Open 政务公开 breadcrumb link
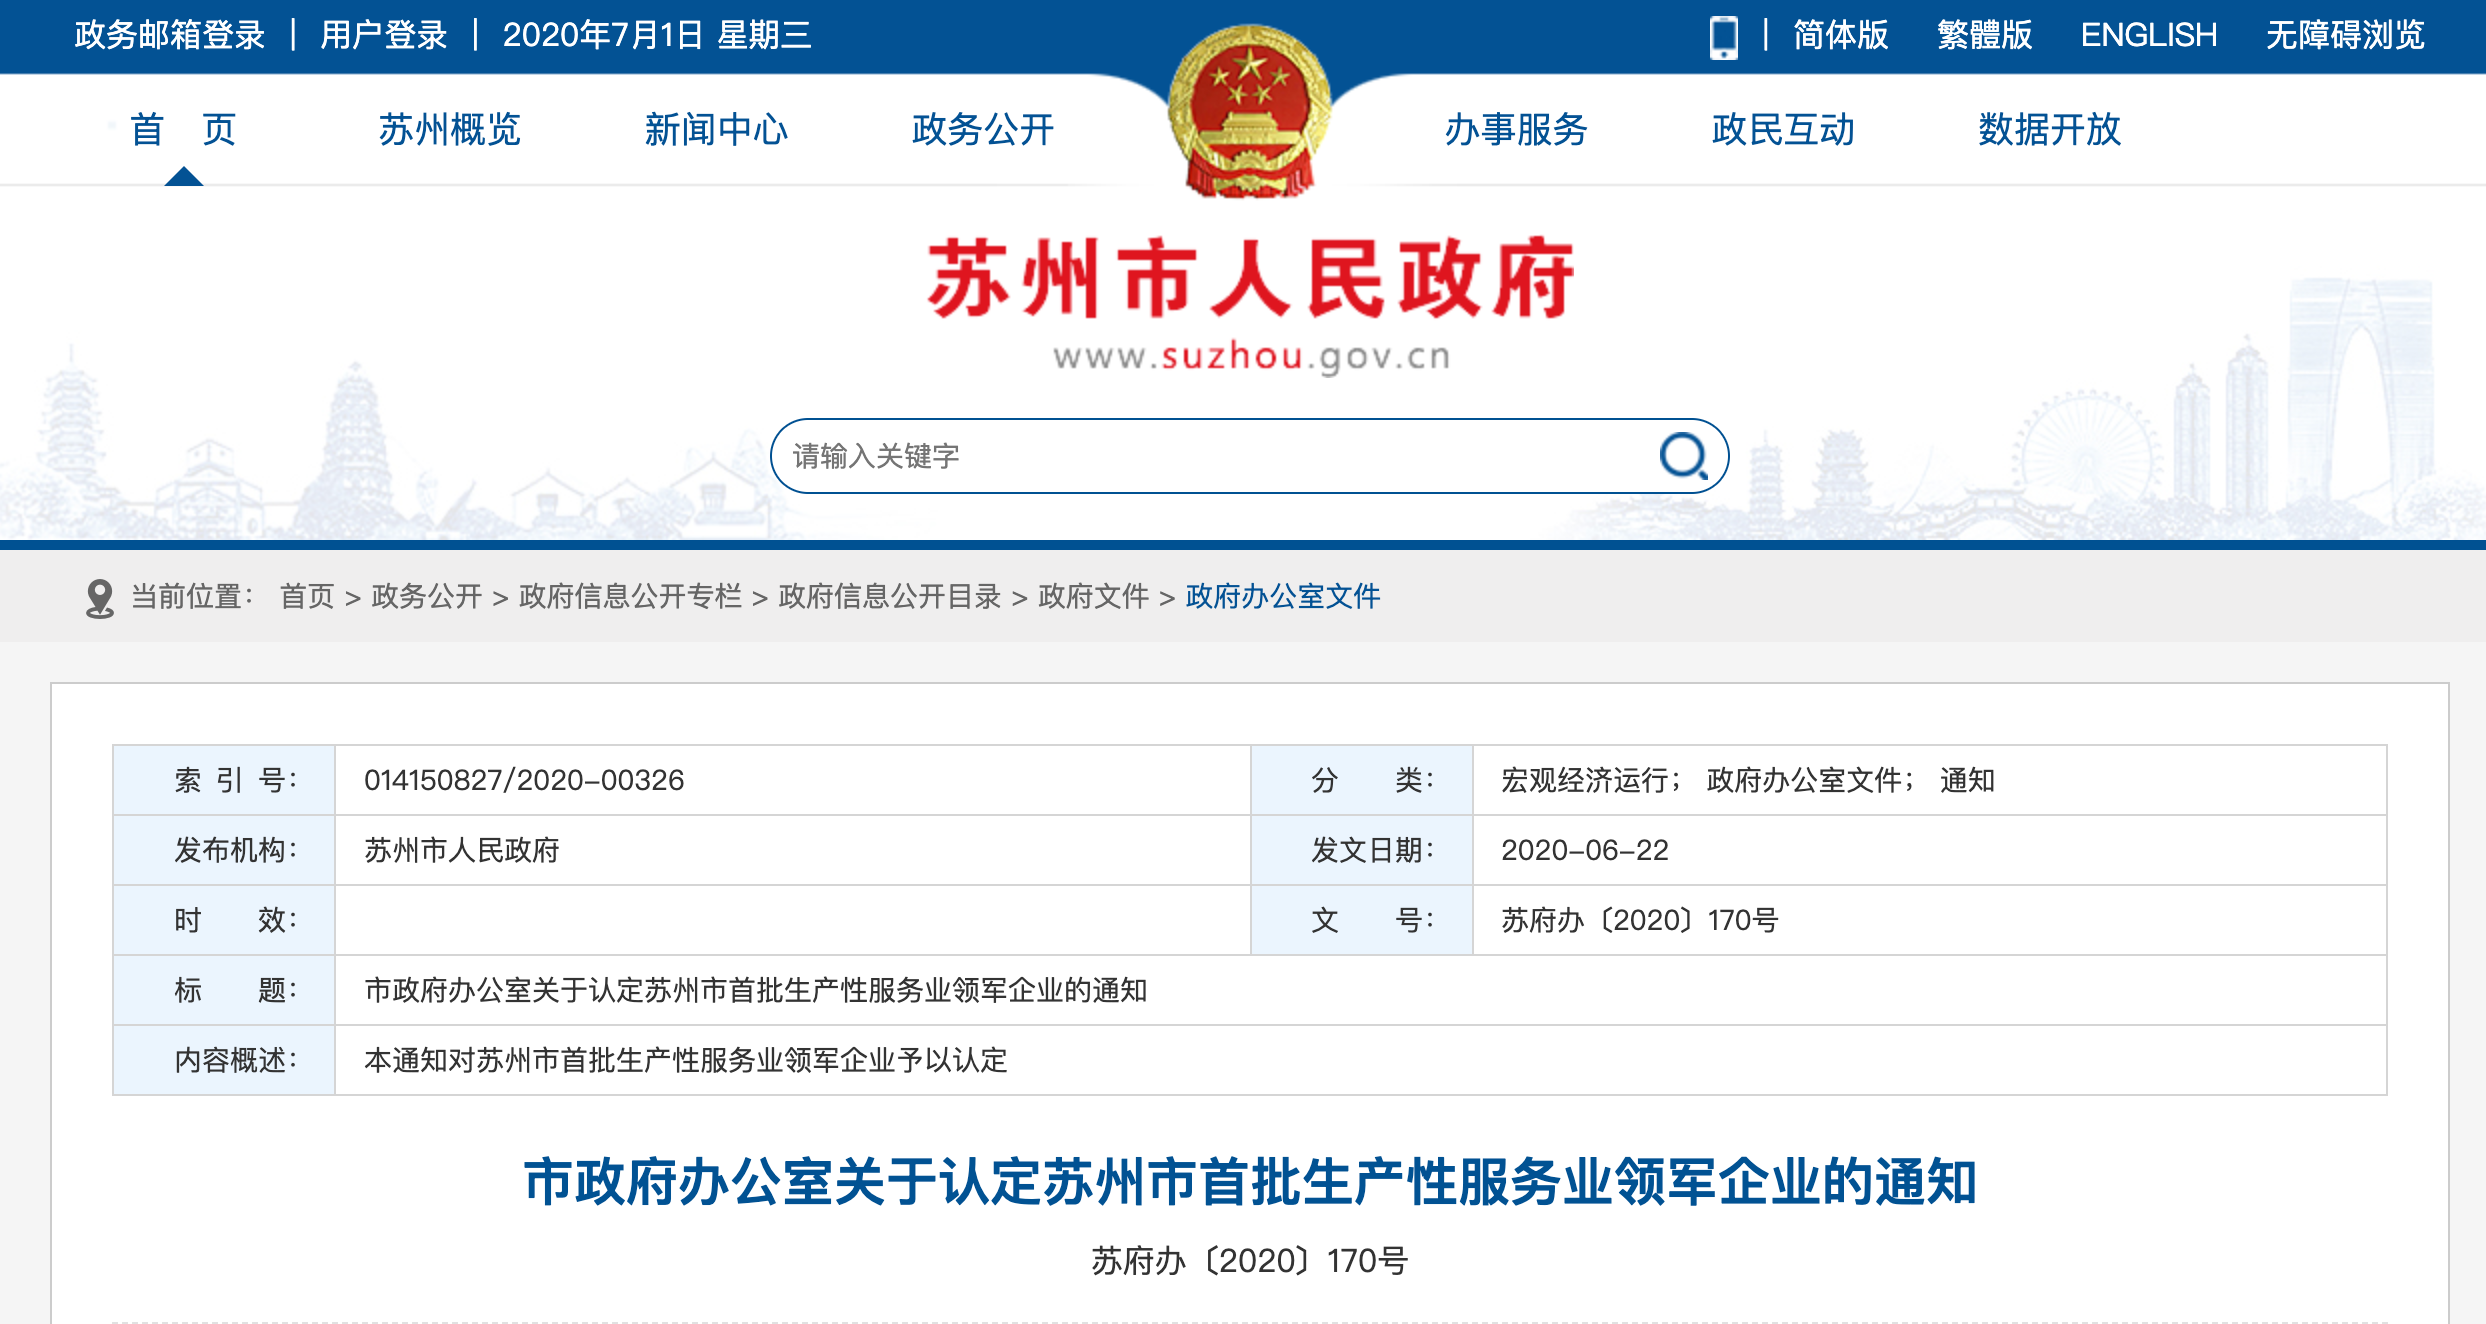 pyautogui.click(x=427, y=597)
